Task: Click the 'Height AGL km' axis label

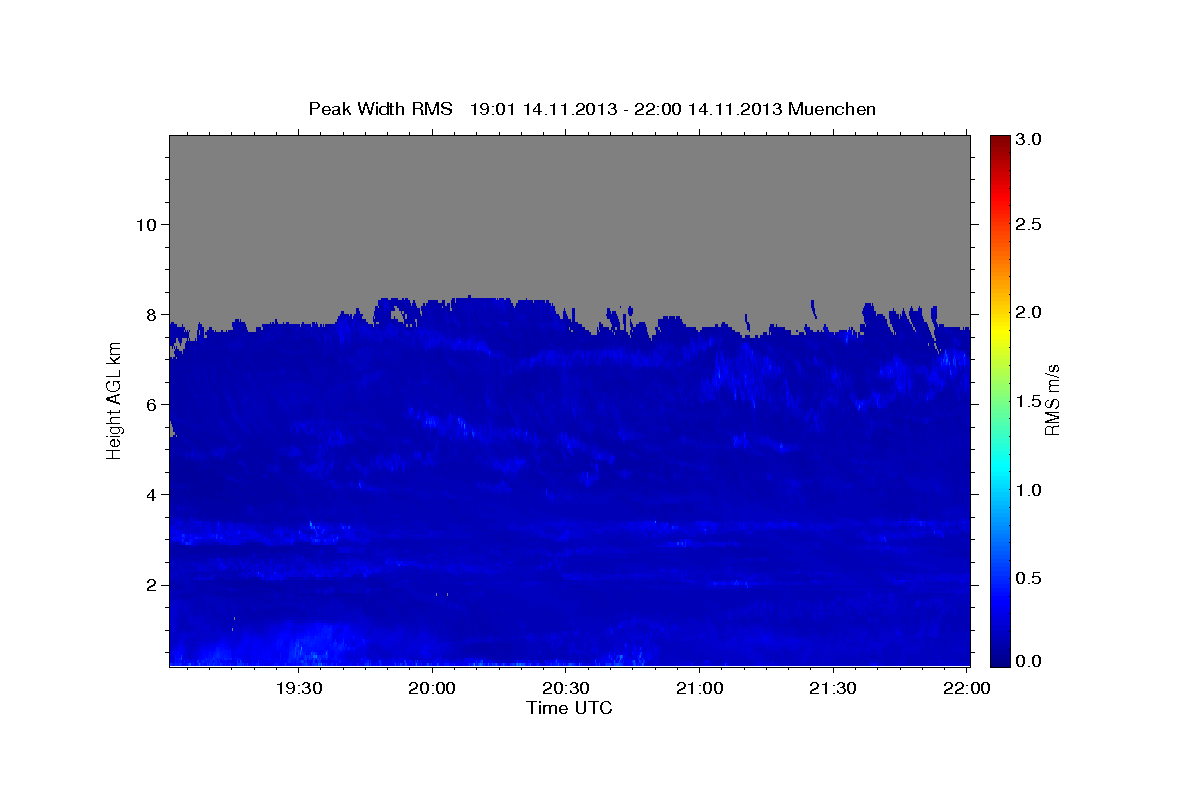Action: click(x=114, y=399)
